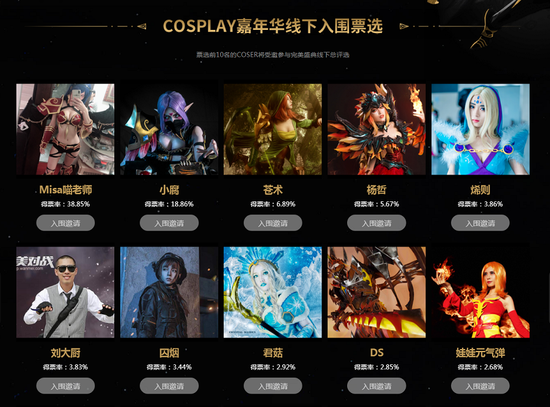
Task: Click 入围邀请 button under 小腐
Action: [169, 223]
